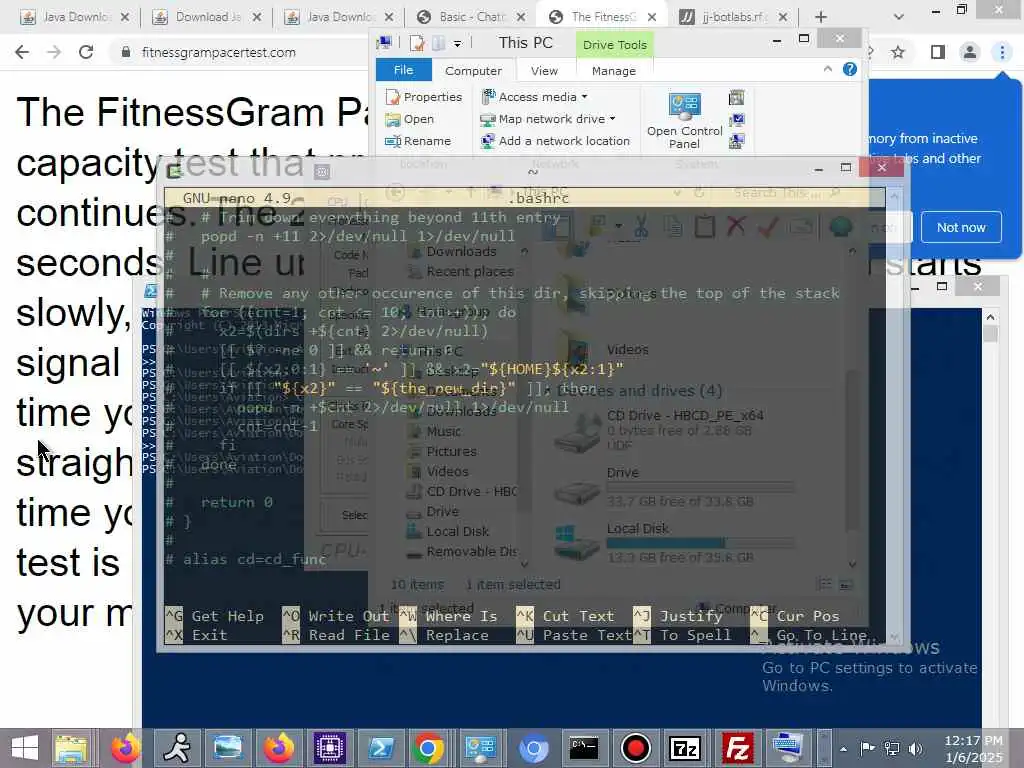Open Command Prompt from the taskbar
The height and width of the screenshot is (768, 1024).
tap(584, 748)
